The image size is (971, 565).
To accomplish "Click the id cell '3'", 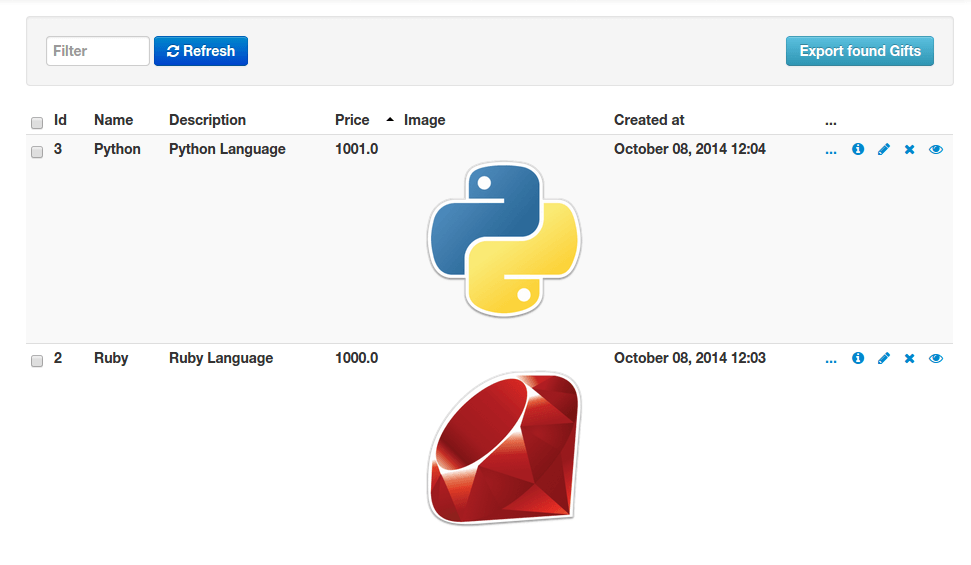I will 58,149.
